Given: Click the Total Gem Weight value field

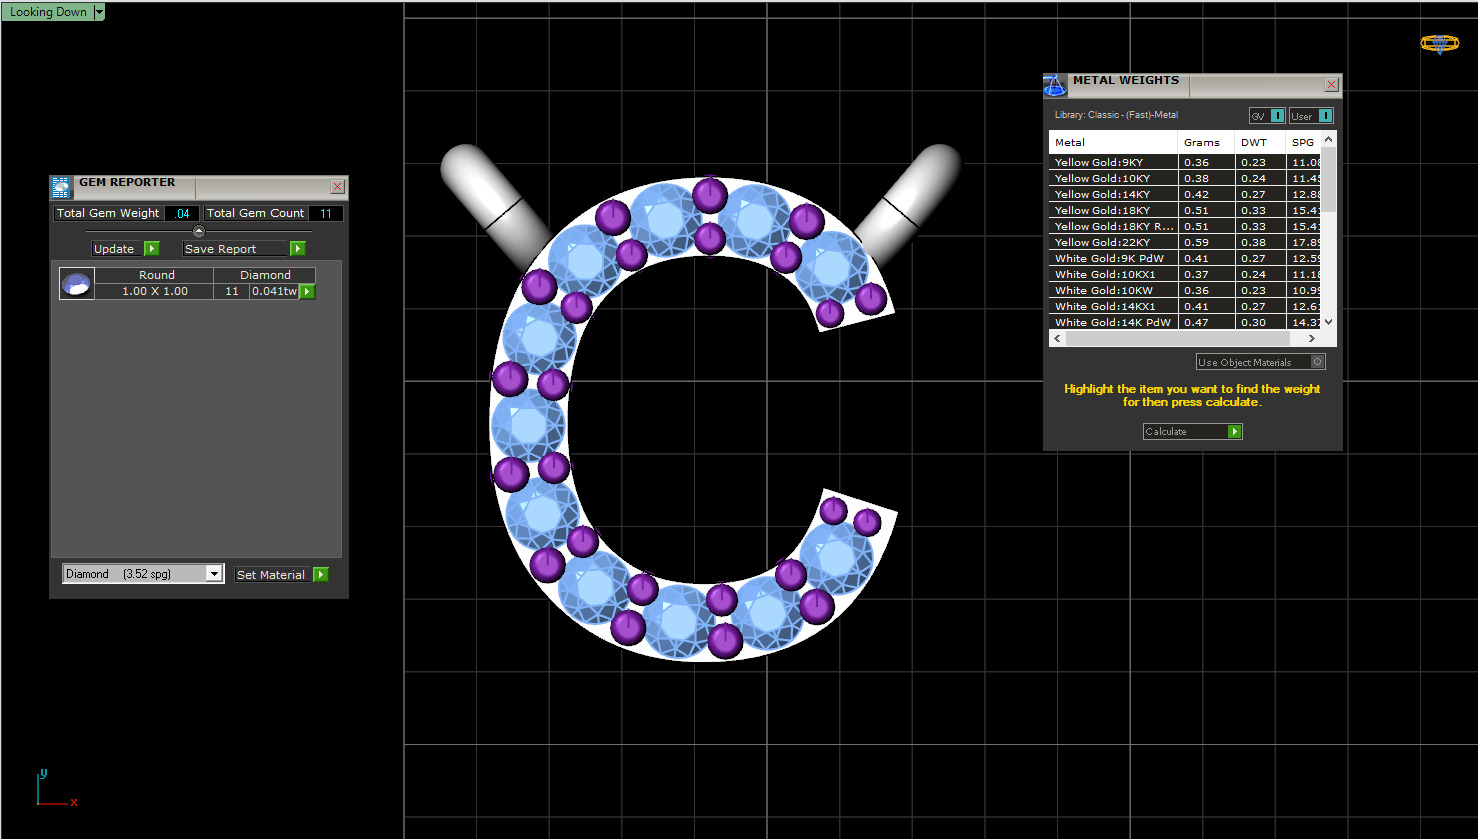Looking at the screenshot, I should 182,213.
